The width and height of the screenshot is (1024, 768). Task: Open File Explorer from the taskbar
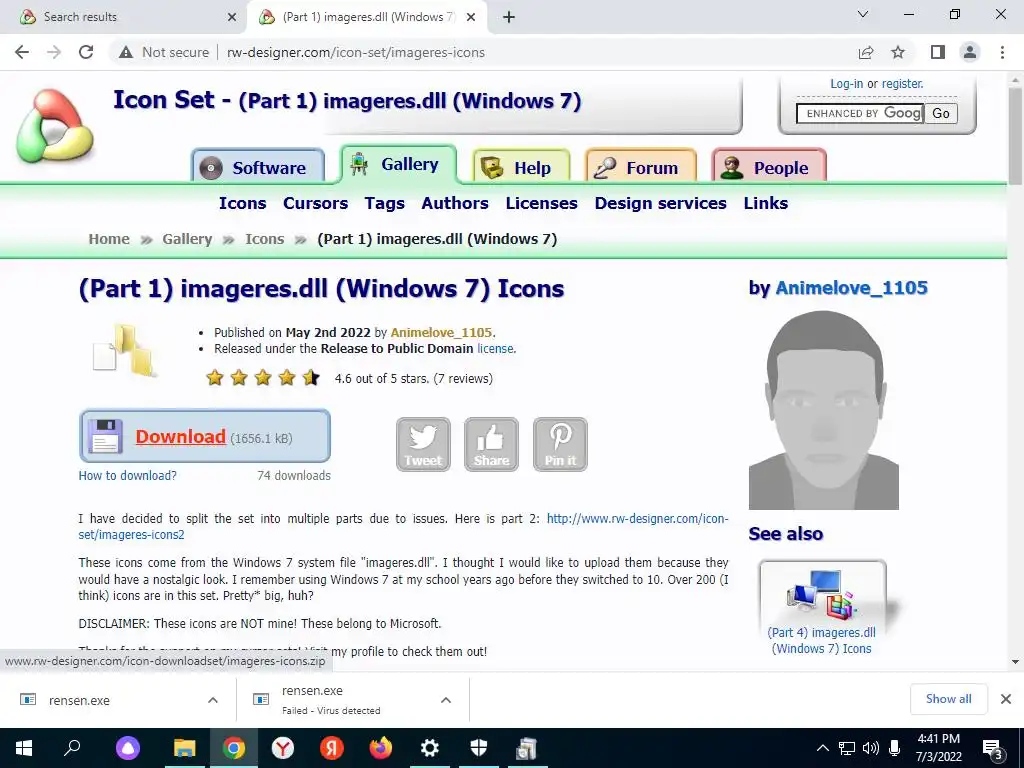click(185, 748)
